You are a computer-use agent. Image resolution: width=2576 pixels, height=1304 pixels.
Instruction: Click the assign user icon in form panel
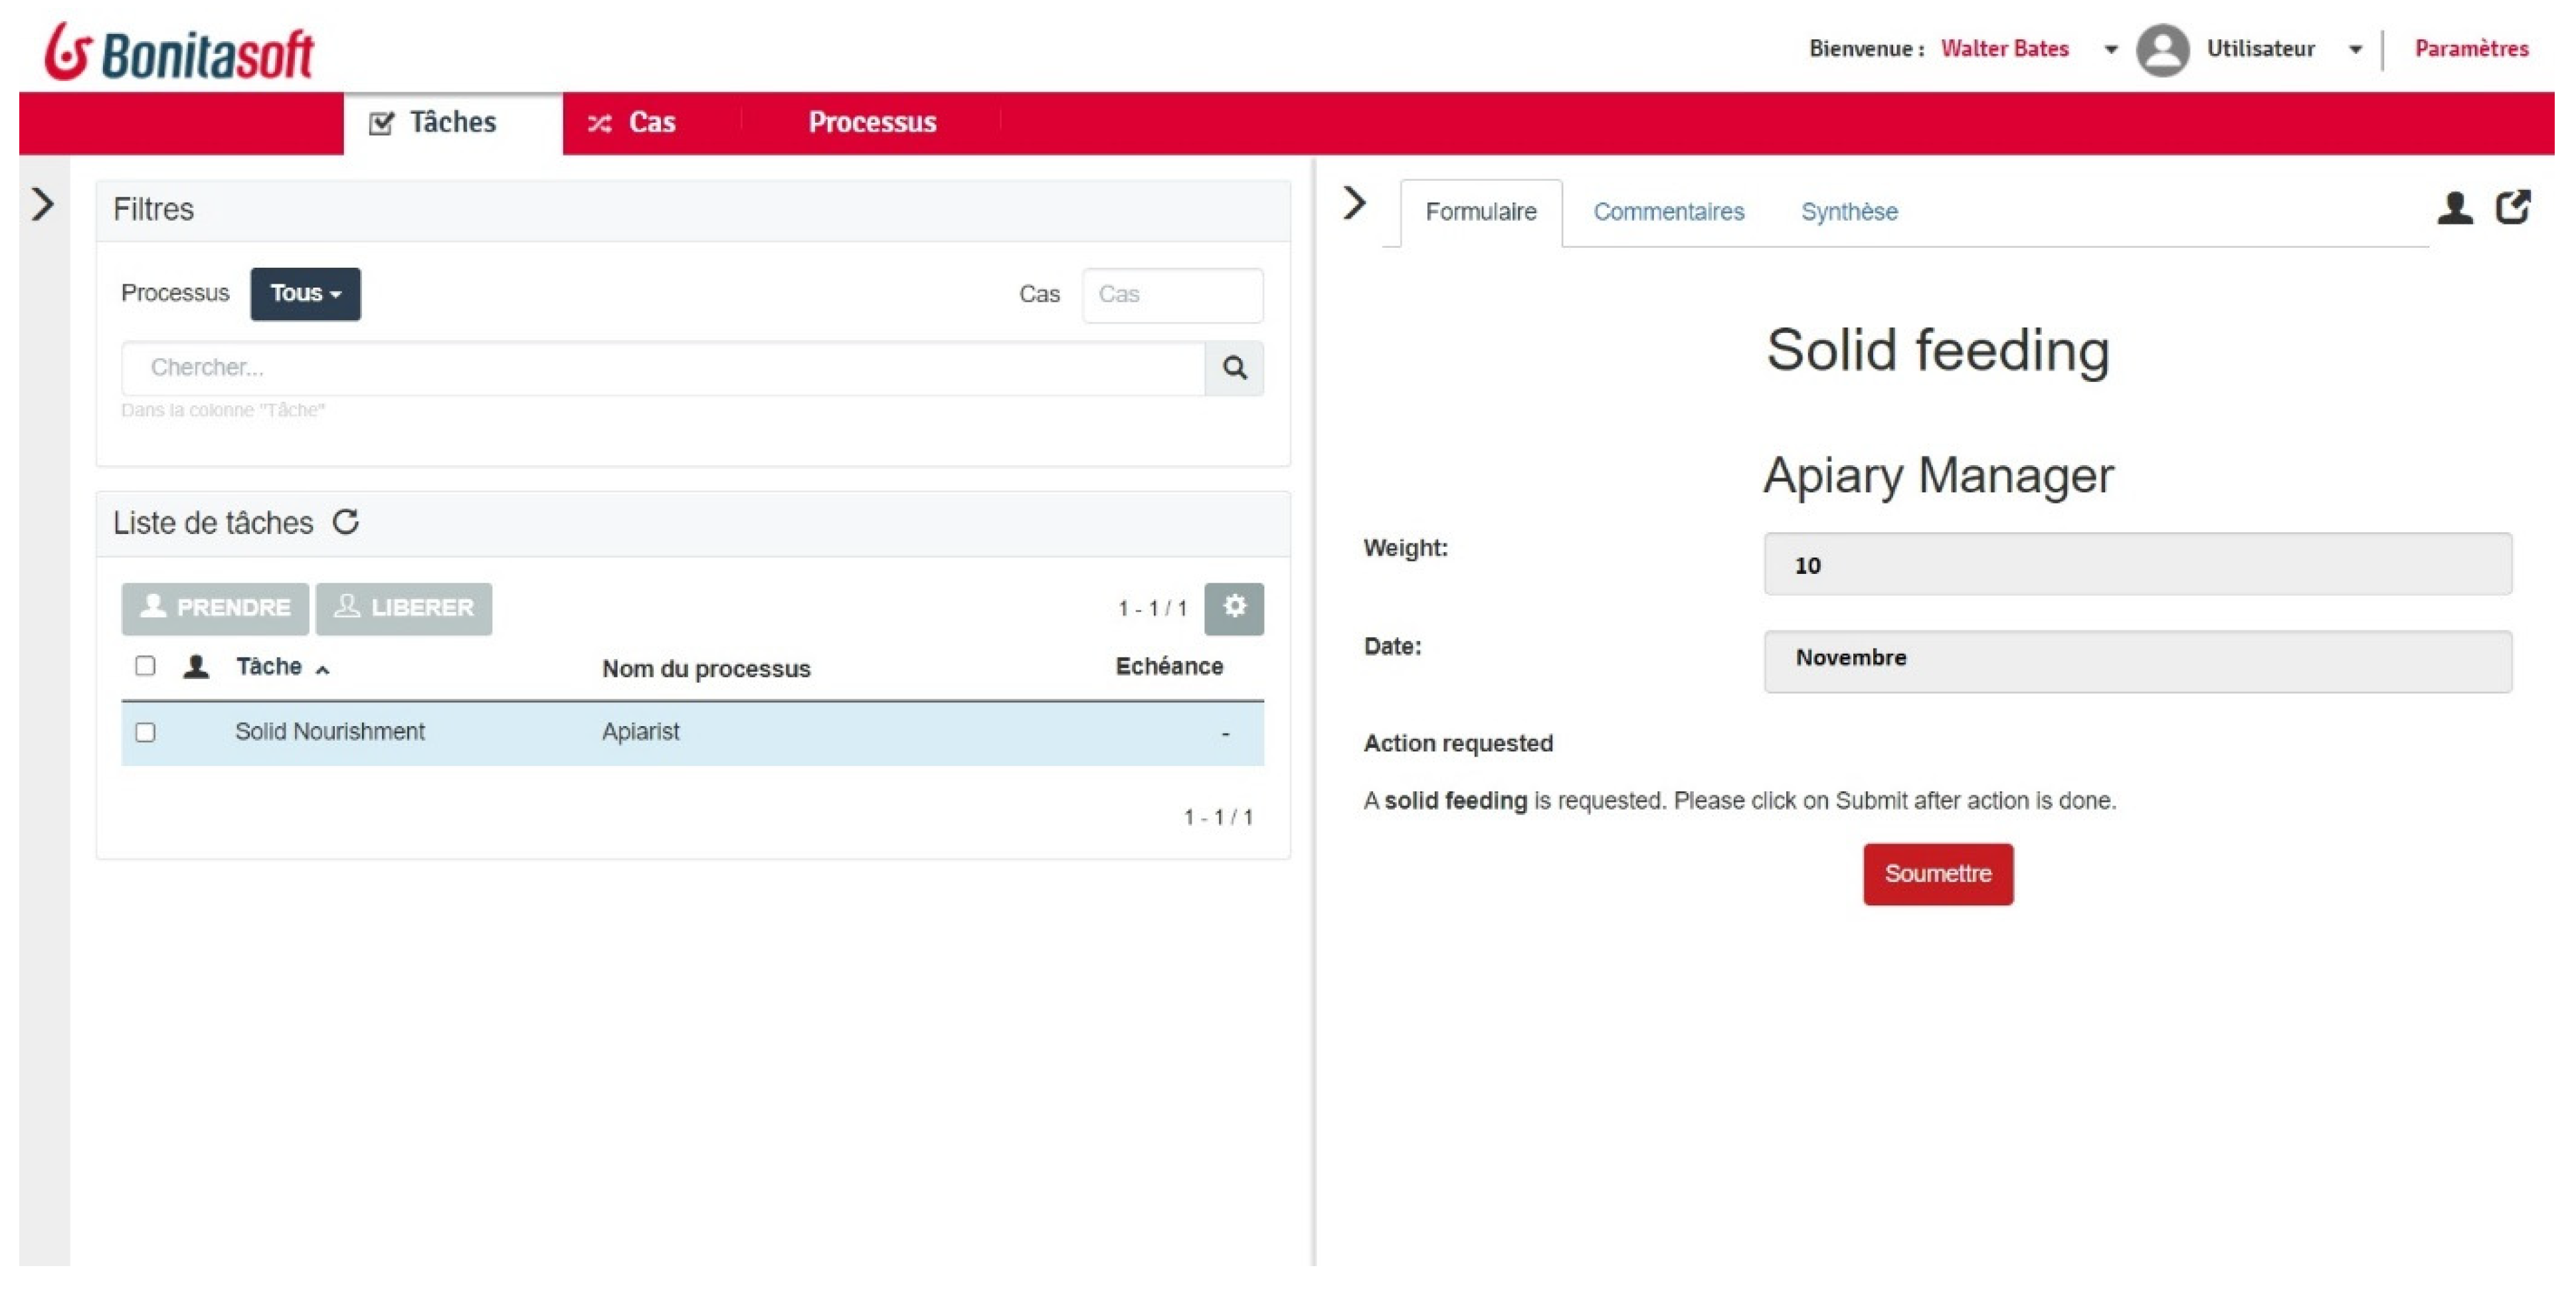point(2454,208)
